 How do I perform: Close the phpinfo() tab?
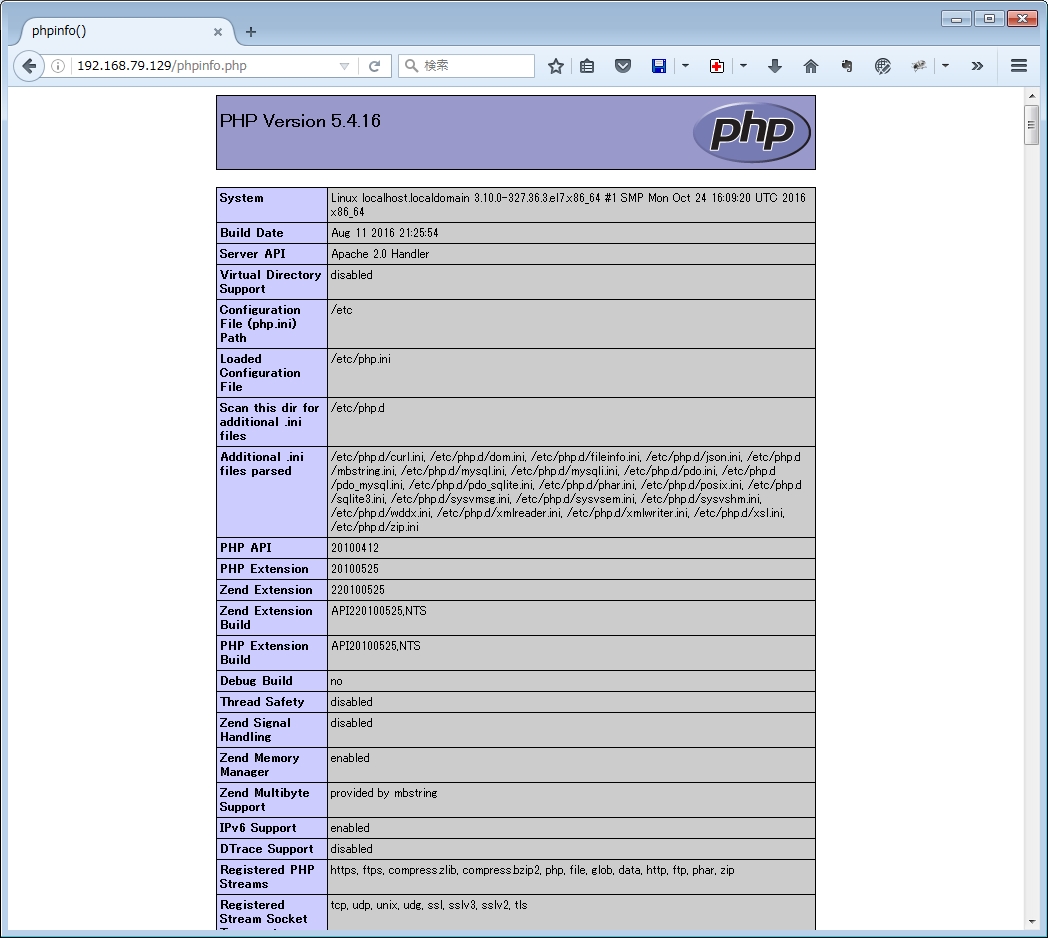click(218, 32)
